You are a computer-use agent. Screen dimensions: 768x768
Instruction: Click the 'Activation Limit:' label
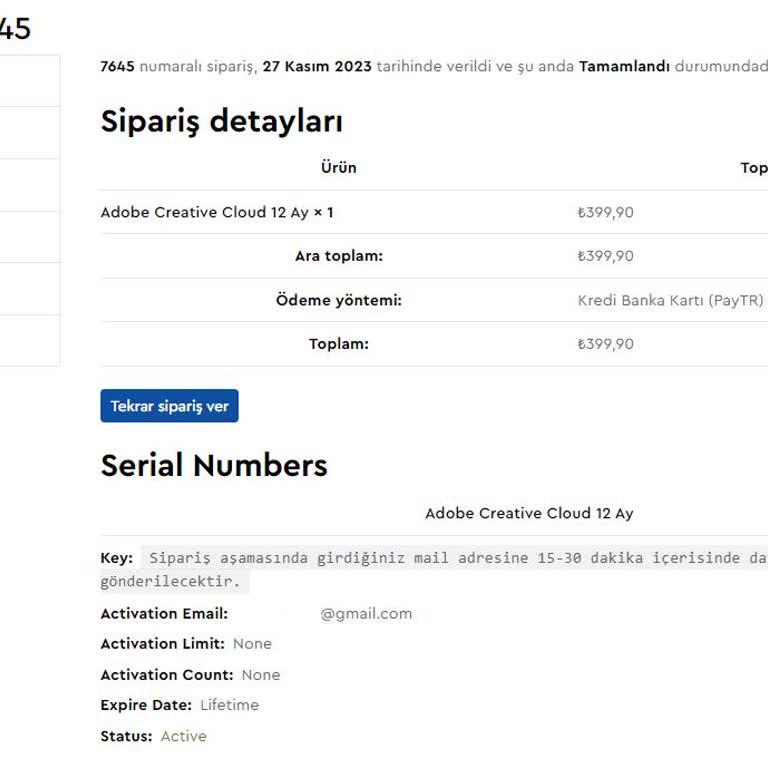coord(162,644)
